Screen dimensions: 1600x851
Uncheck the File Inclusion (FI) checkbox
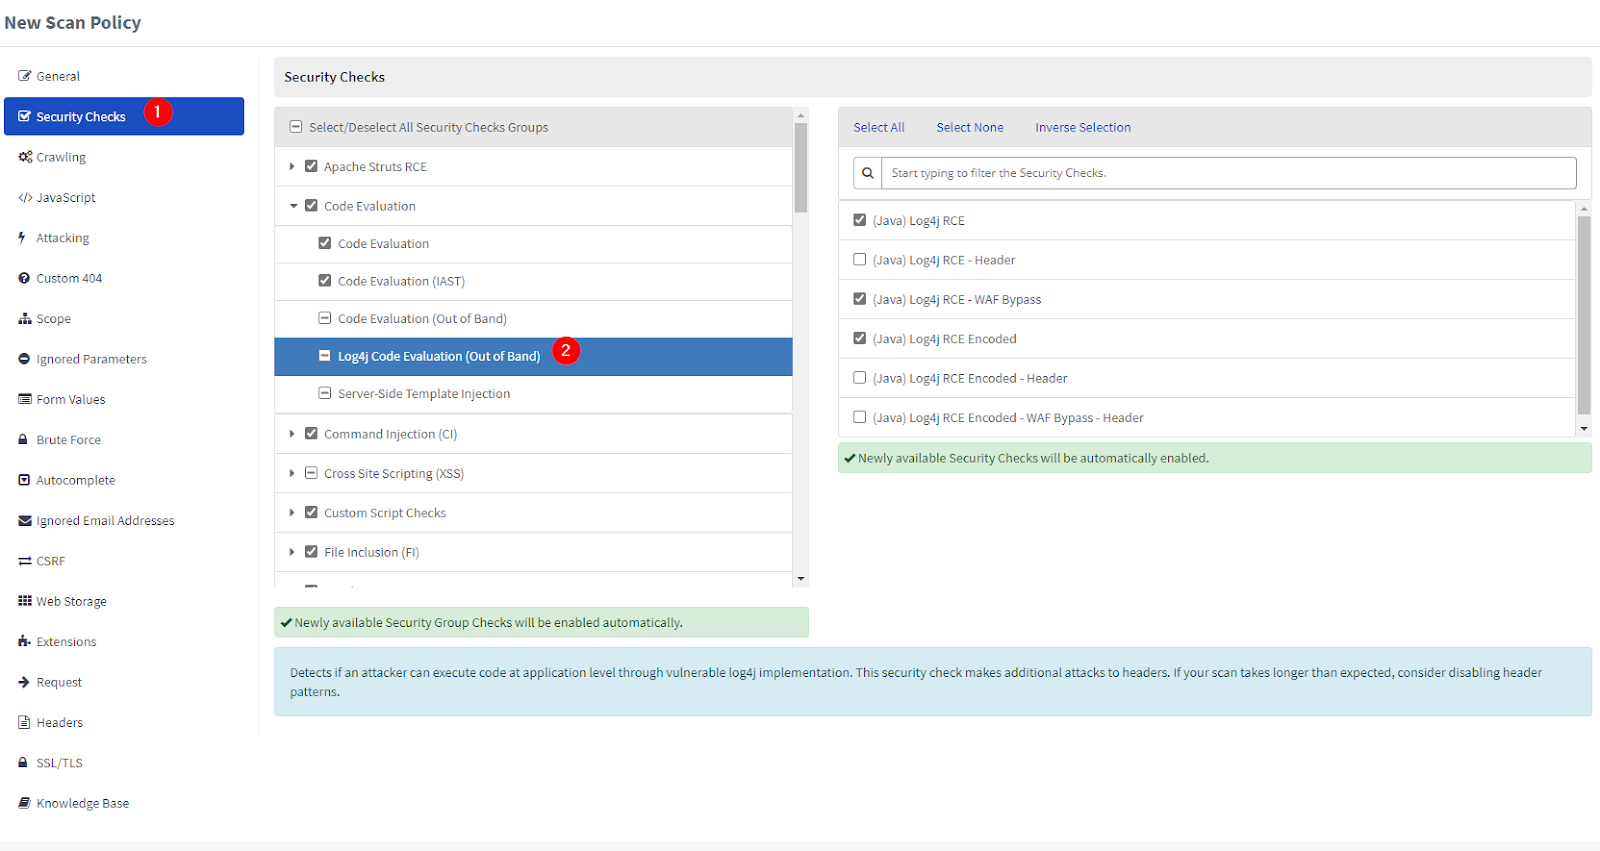[x=311, y=551]
